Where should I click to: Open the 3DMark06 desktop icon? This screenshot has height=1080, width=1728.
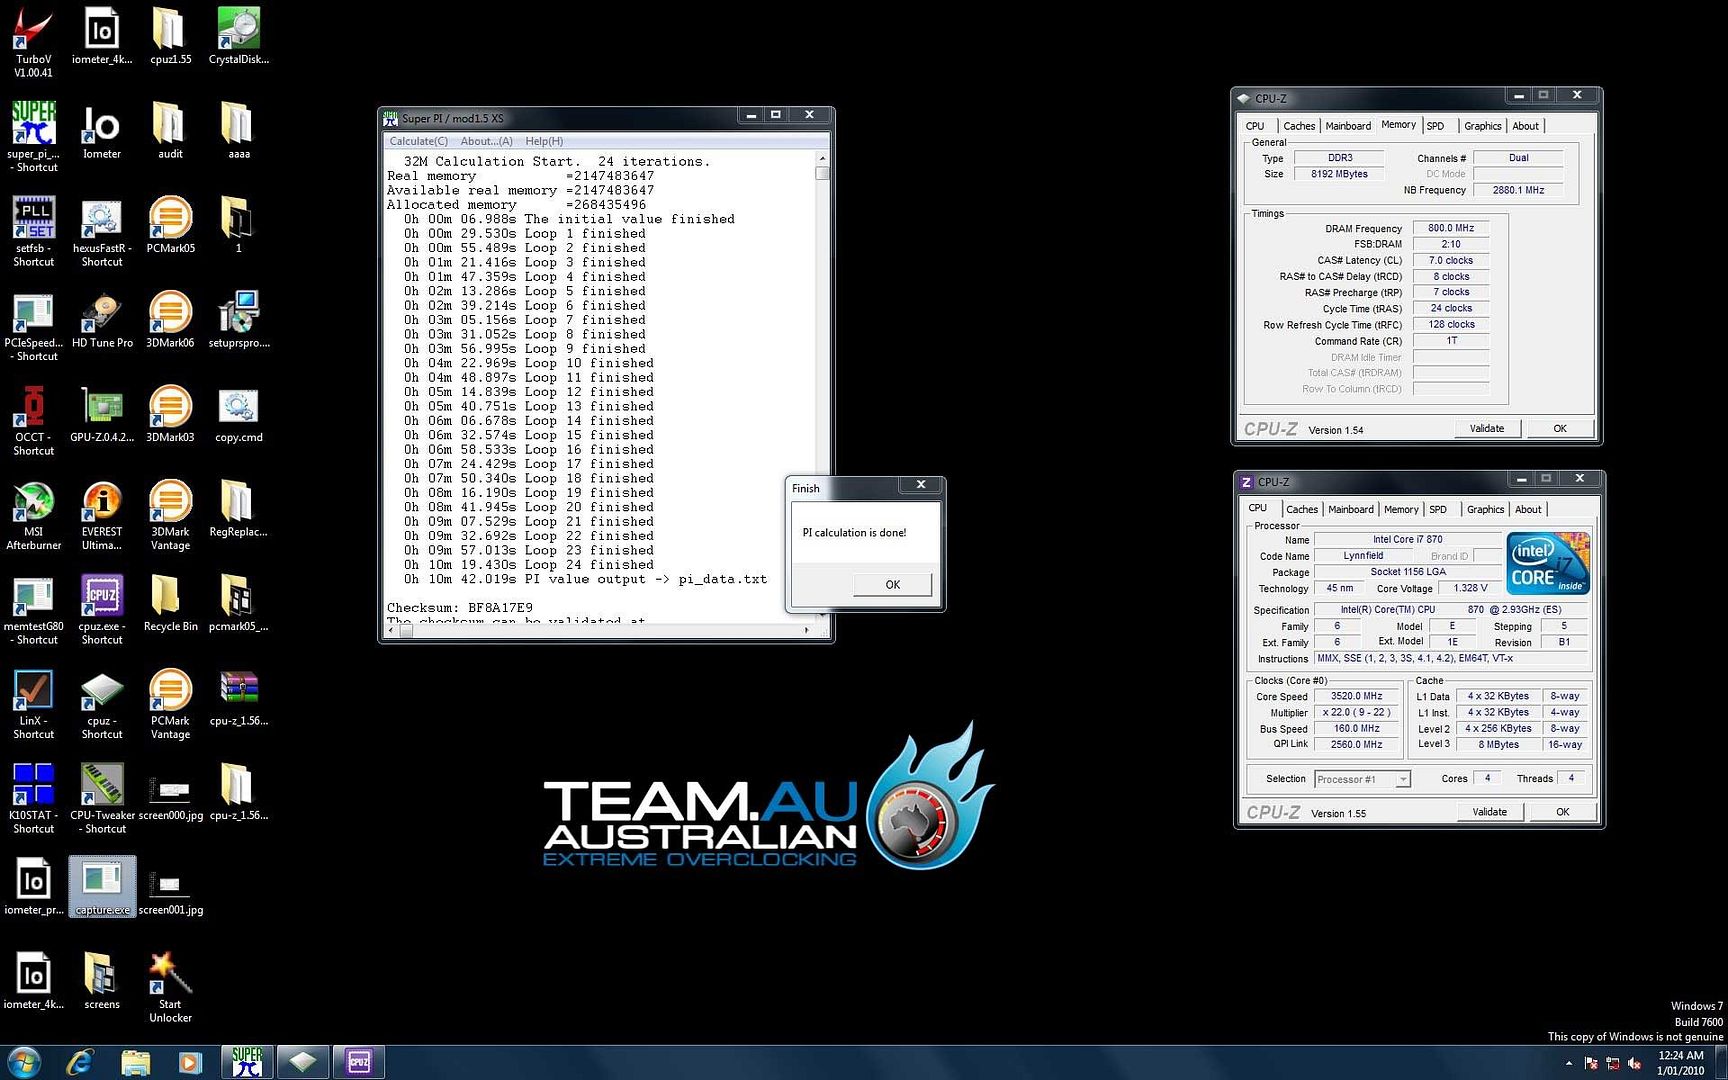[170, 319]
